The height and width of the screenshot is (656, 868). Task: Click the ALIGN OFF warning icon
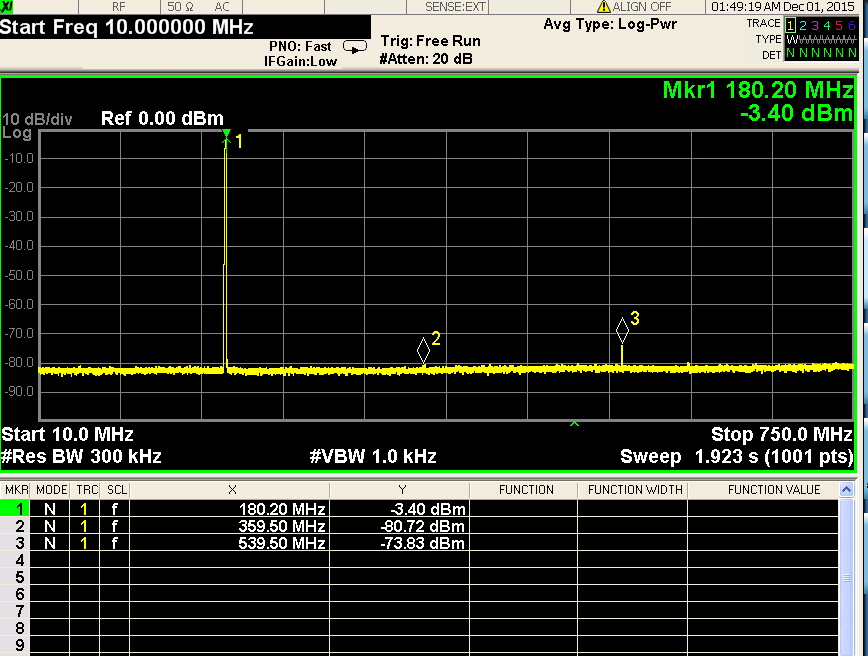(x=603, y=7)
